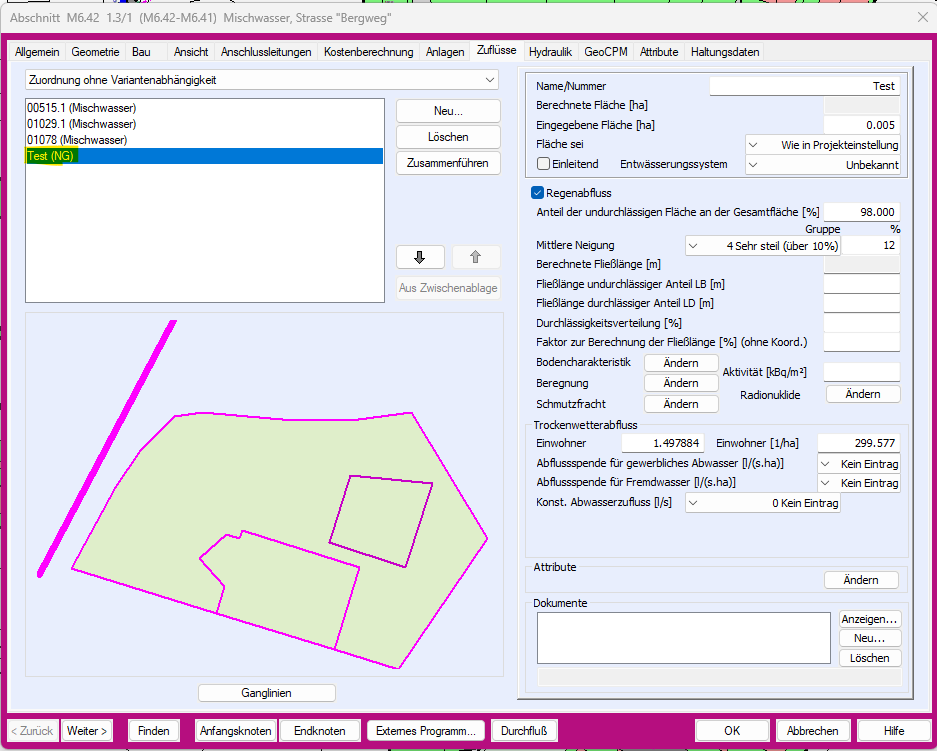Click the Endknoten button
Screen dimensions: 937x751
[x=320, y=731]
